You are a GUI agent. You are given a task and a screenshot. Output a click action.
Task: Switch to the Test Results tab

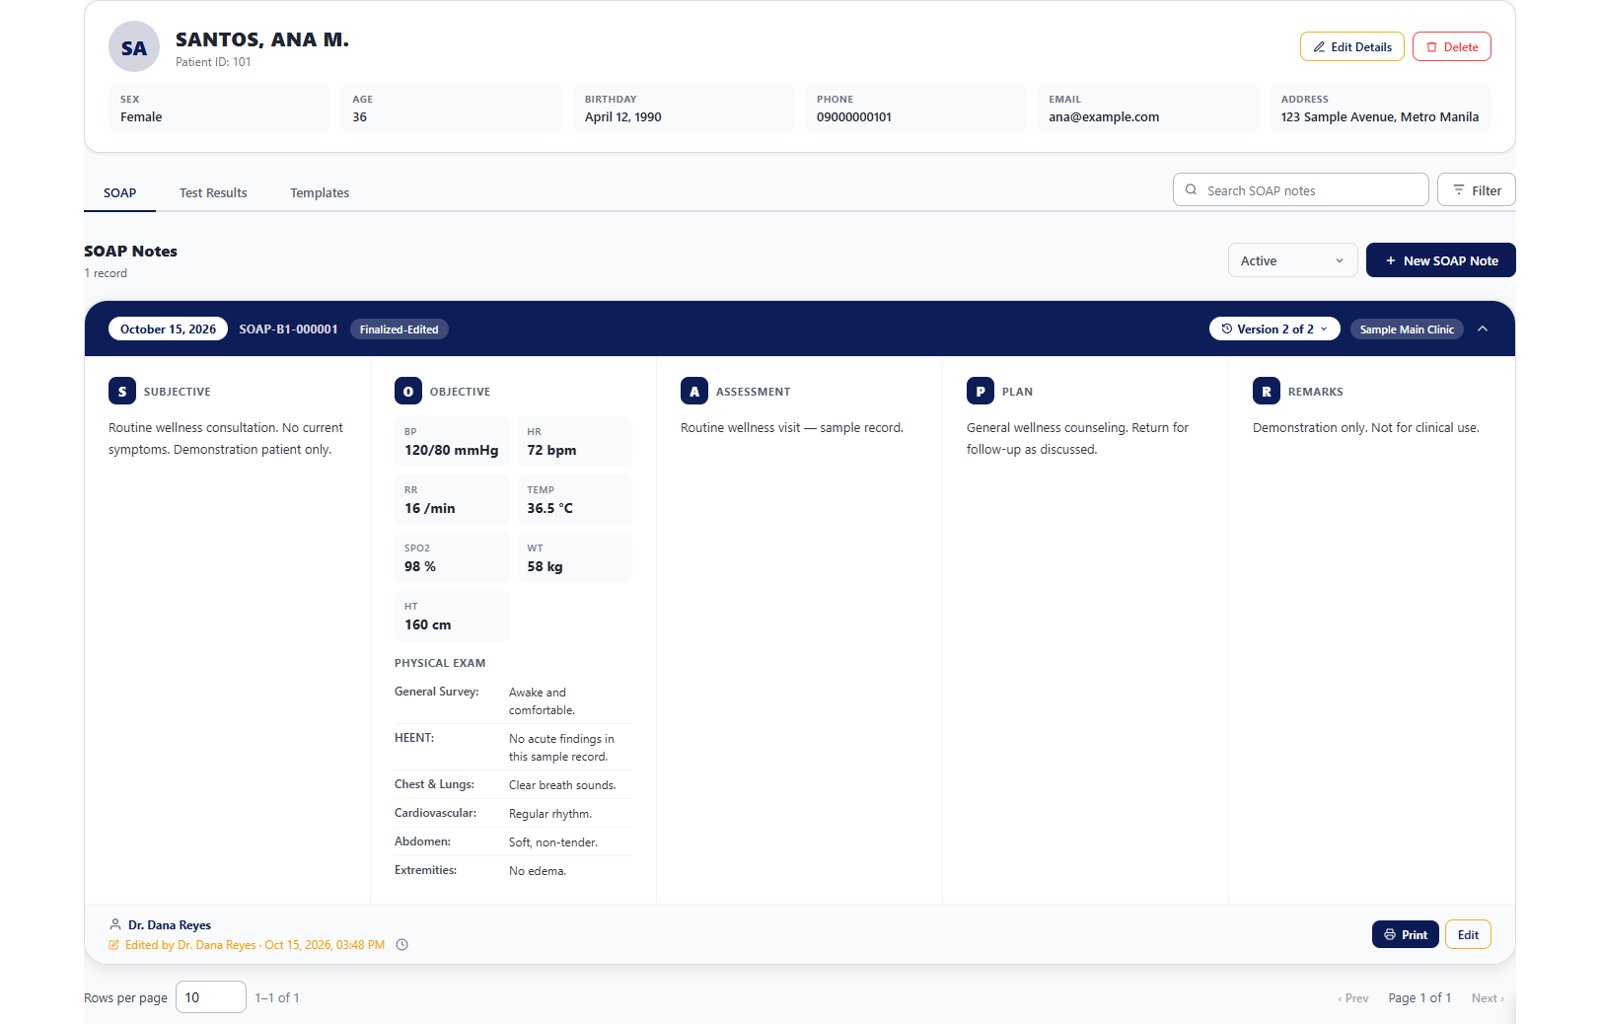click(213, 193)
